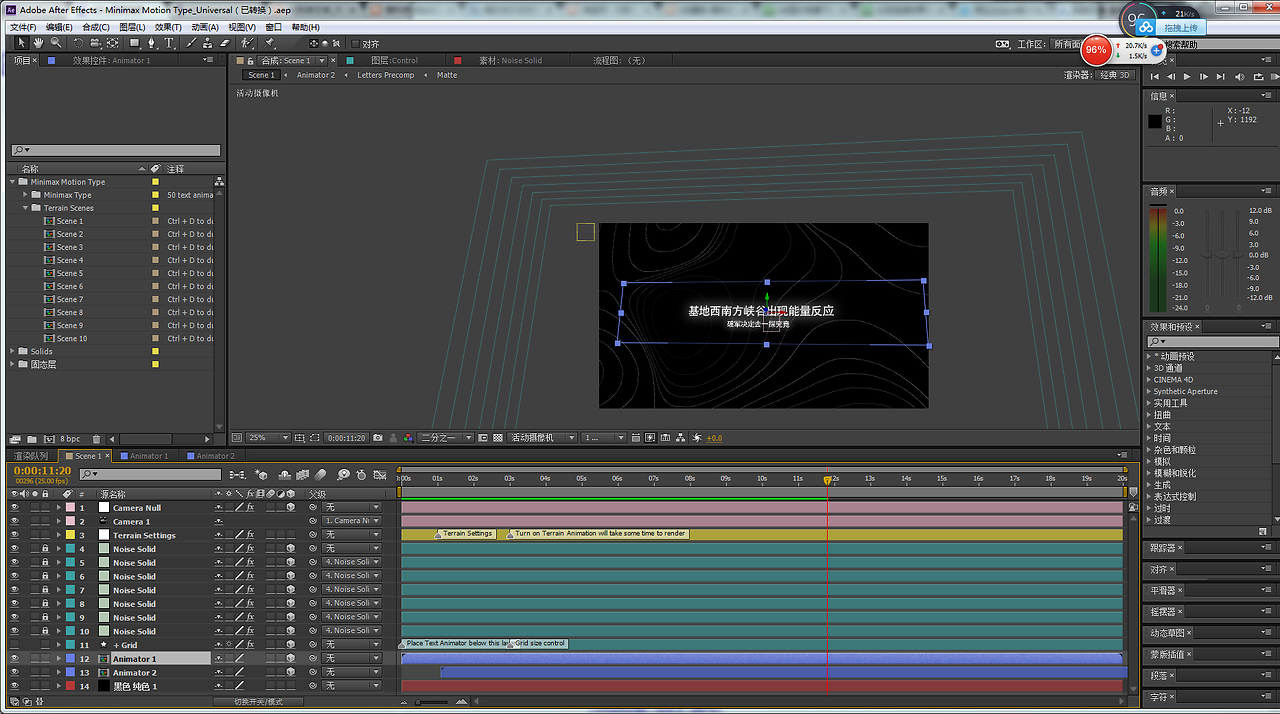Open the 效果(T) menu
Viewport: 1280px width, 714px height.
(x=168, y=27)
